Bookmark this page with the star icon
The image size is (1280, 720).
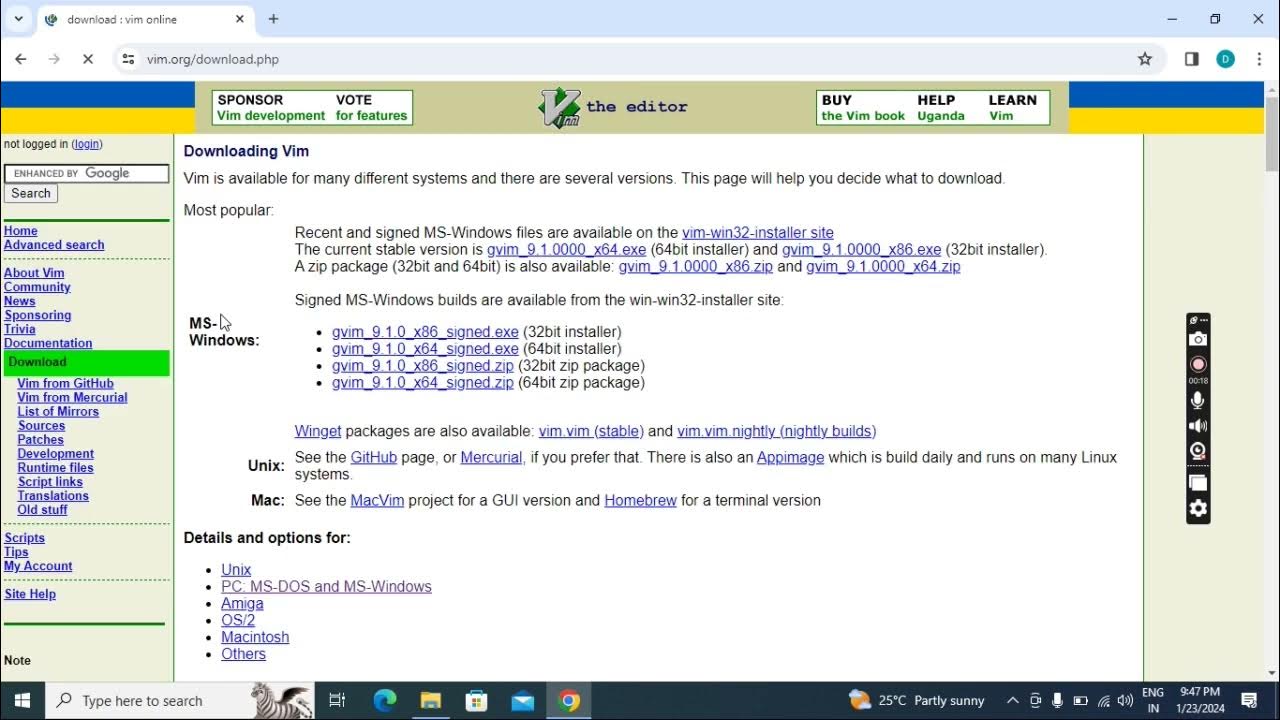coord(1145,59)
